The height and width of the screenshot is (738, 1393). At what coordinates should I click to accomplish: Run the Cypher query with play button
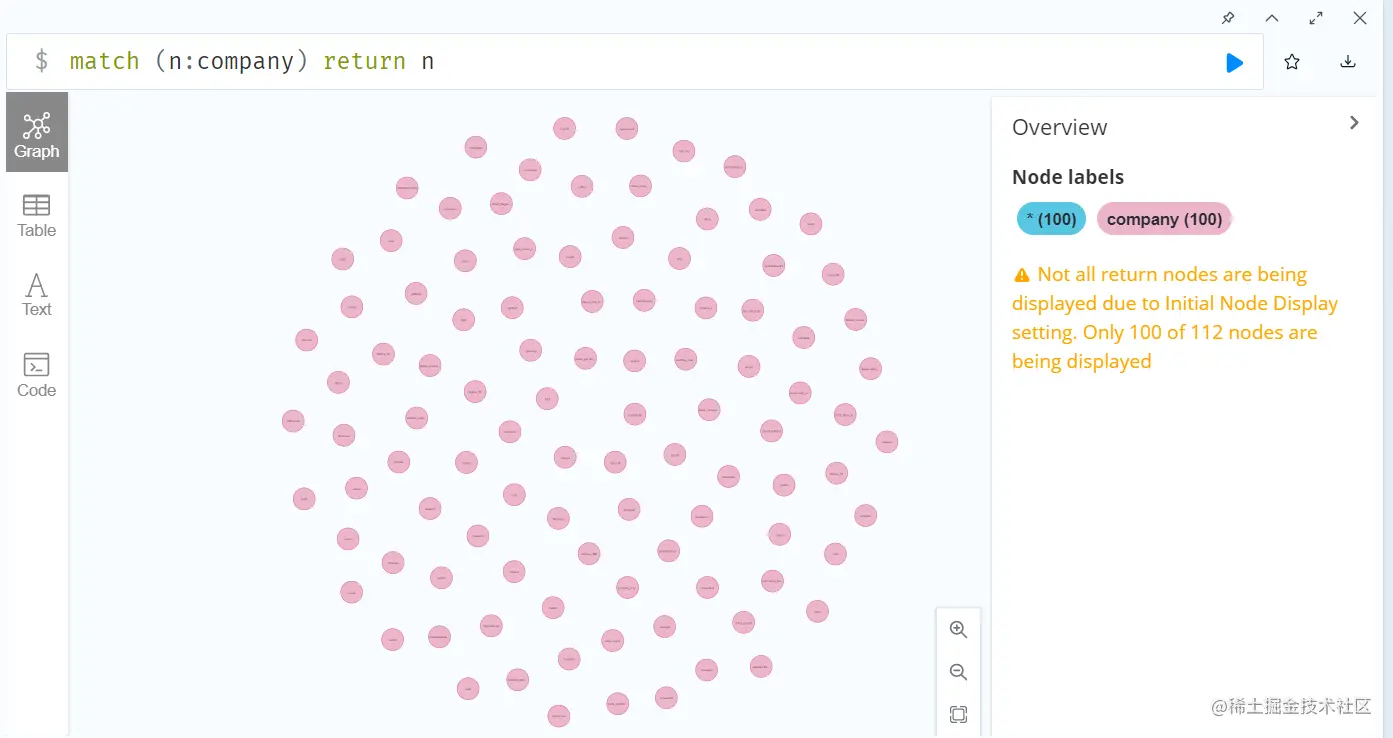[x=1234, y=63]
